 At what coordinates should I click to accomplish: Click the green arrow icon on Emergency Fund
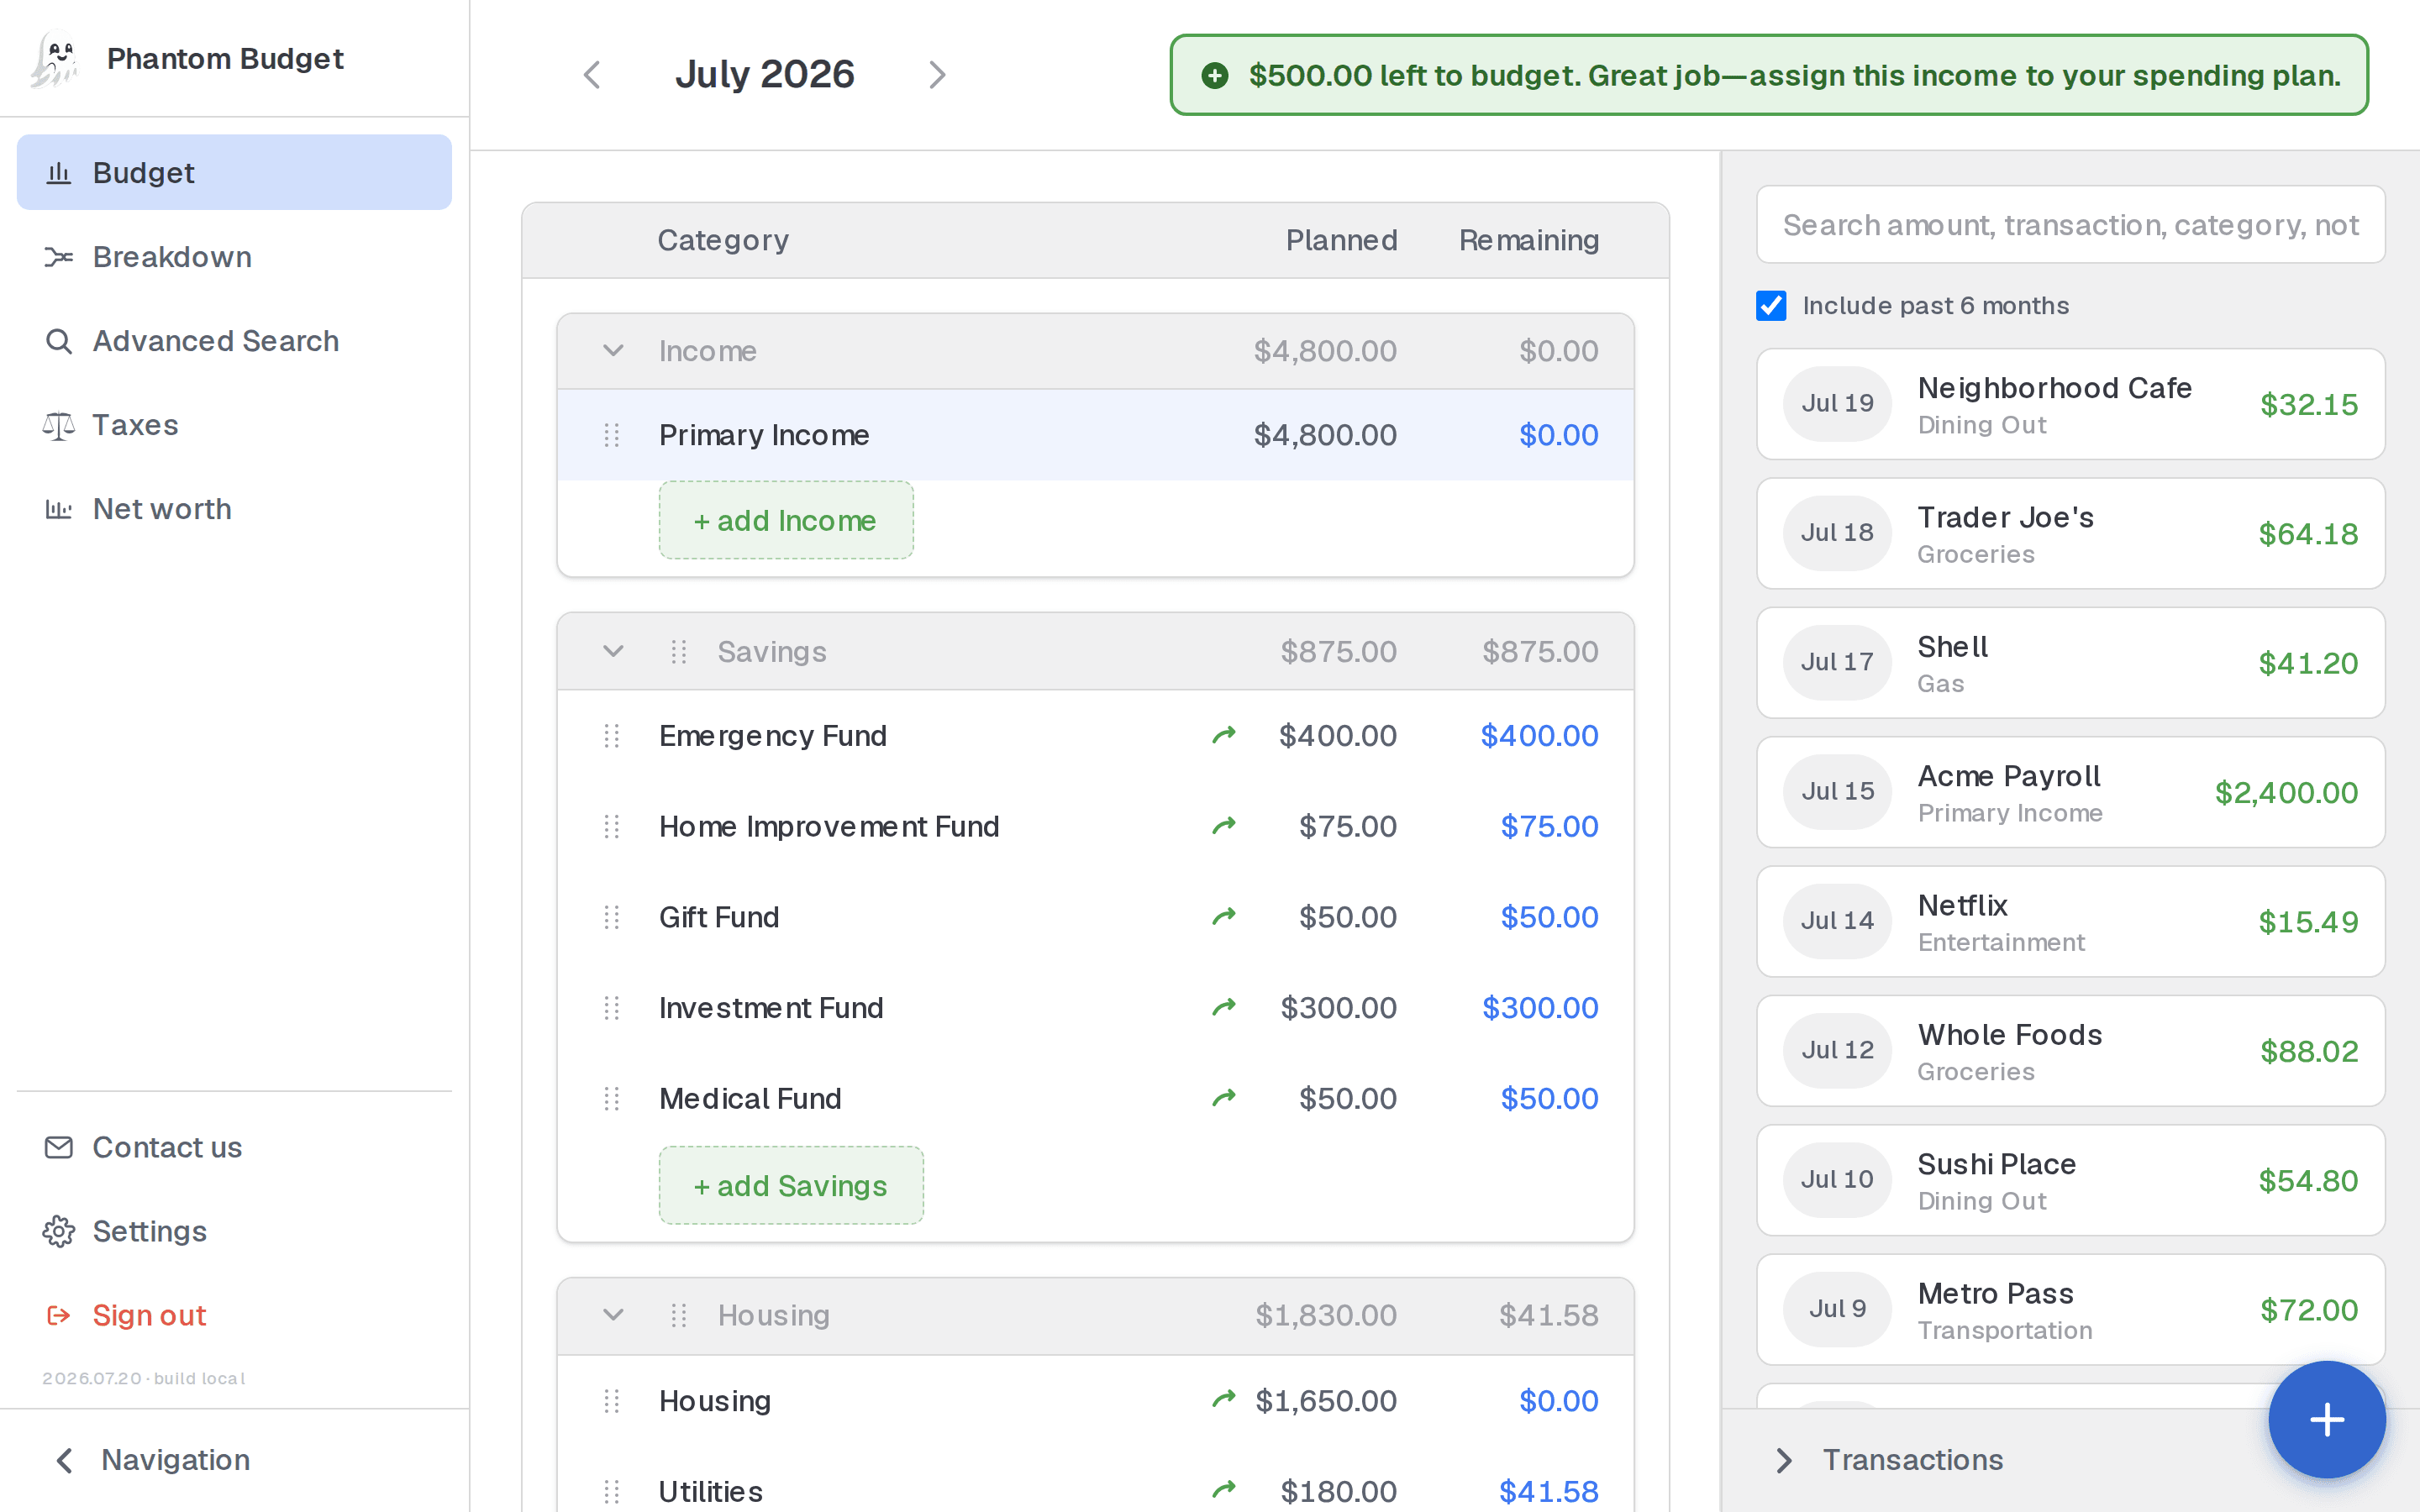click(1224, 736)
